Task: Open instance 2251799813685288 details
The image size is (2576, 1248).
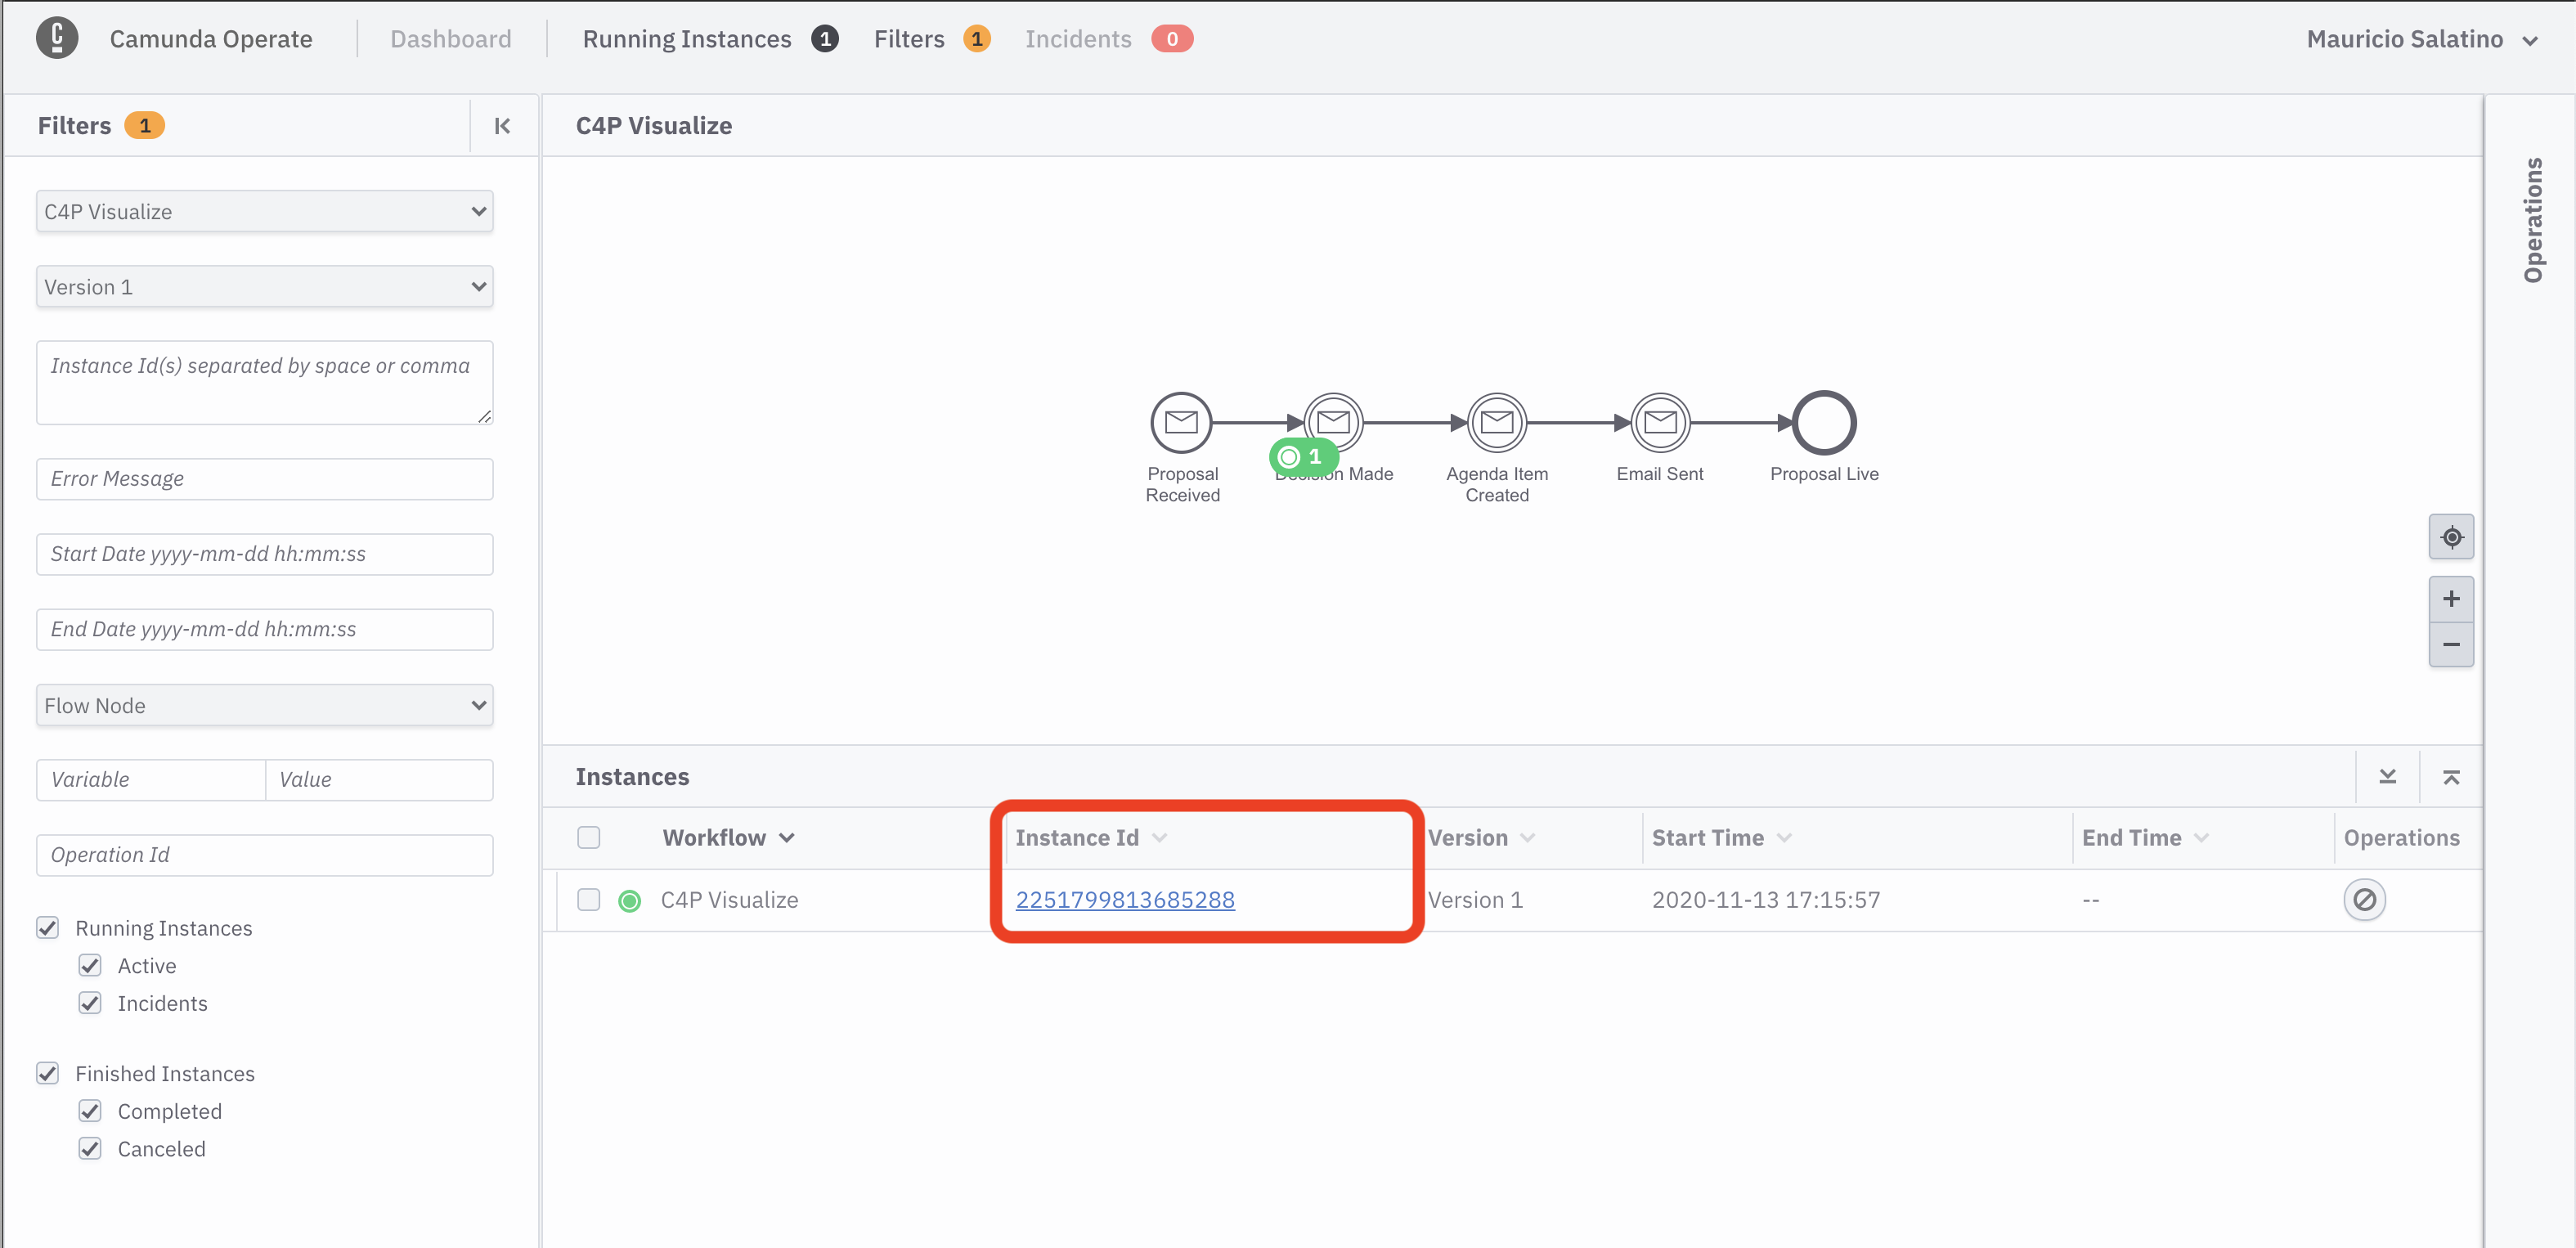Action: click(x=1125, y=900)
